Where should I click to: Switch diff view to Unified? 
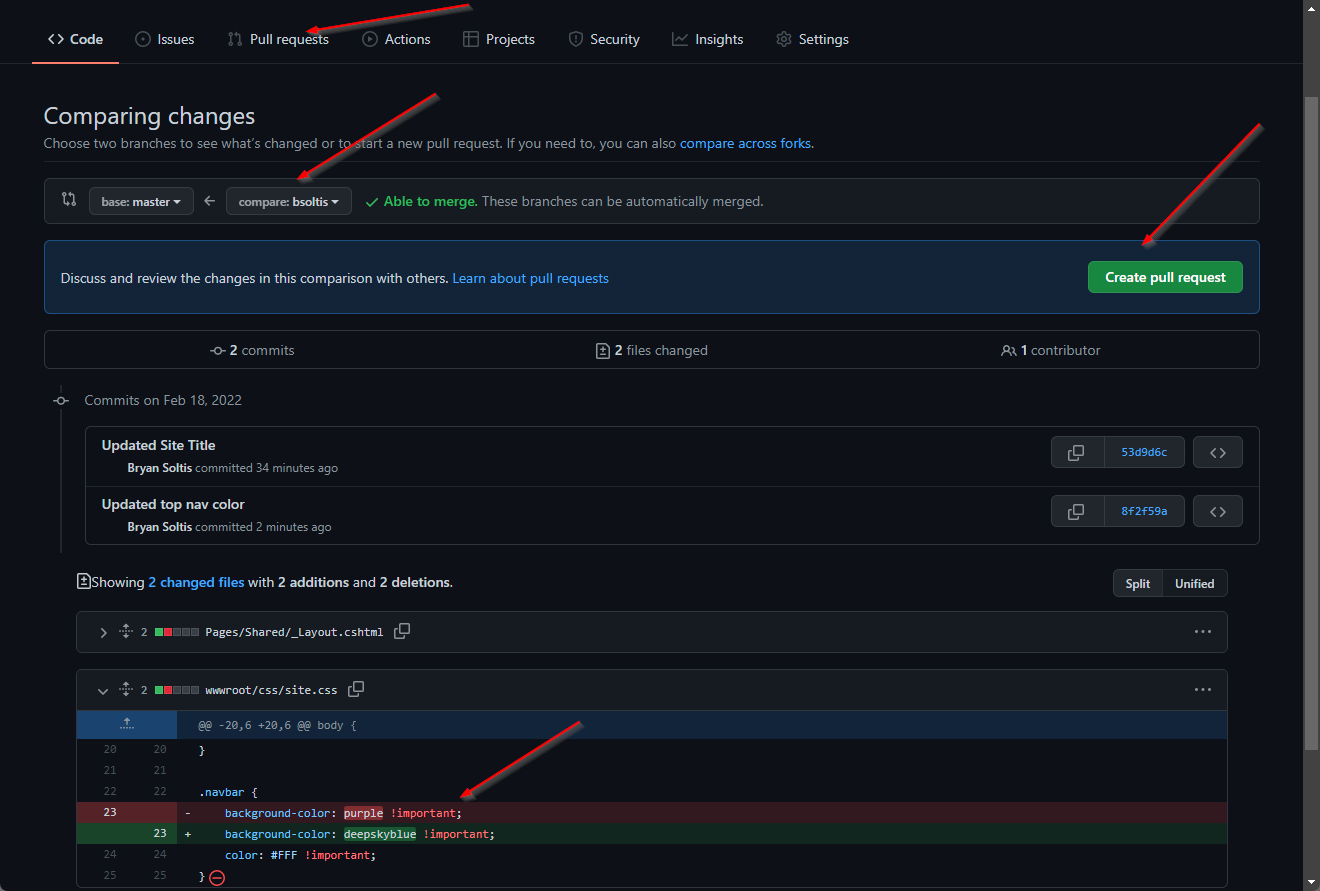[x=1194, y=583]
